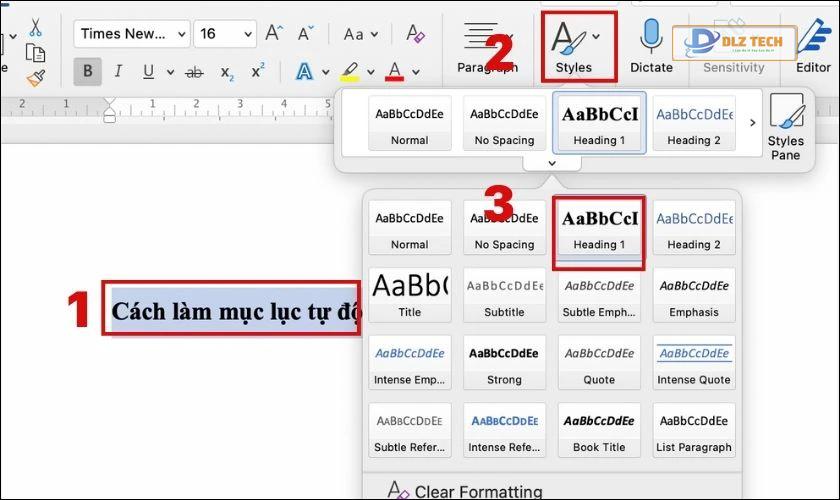The width and height of the screenshot is (840, 500).
Task: Open the font name dropdown Times New
Action: click(132, 34)
